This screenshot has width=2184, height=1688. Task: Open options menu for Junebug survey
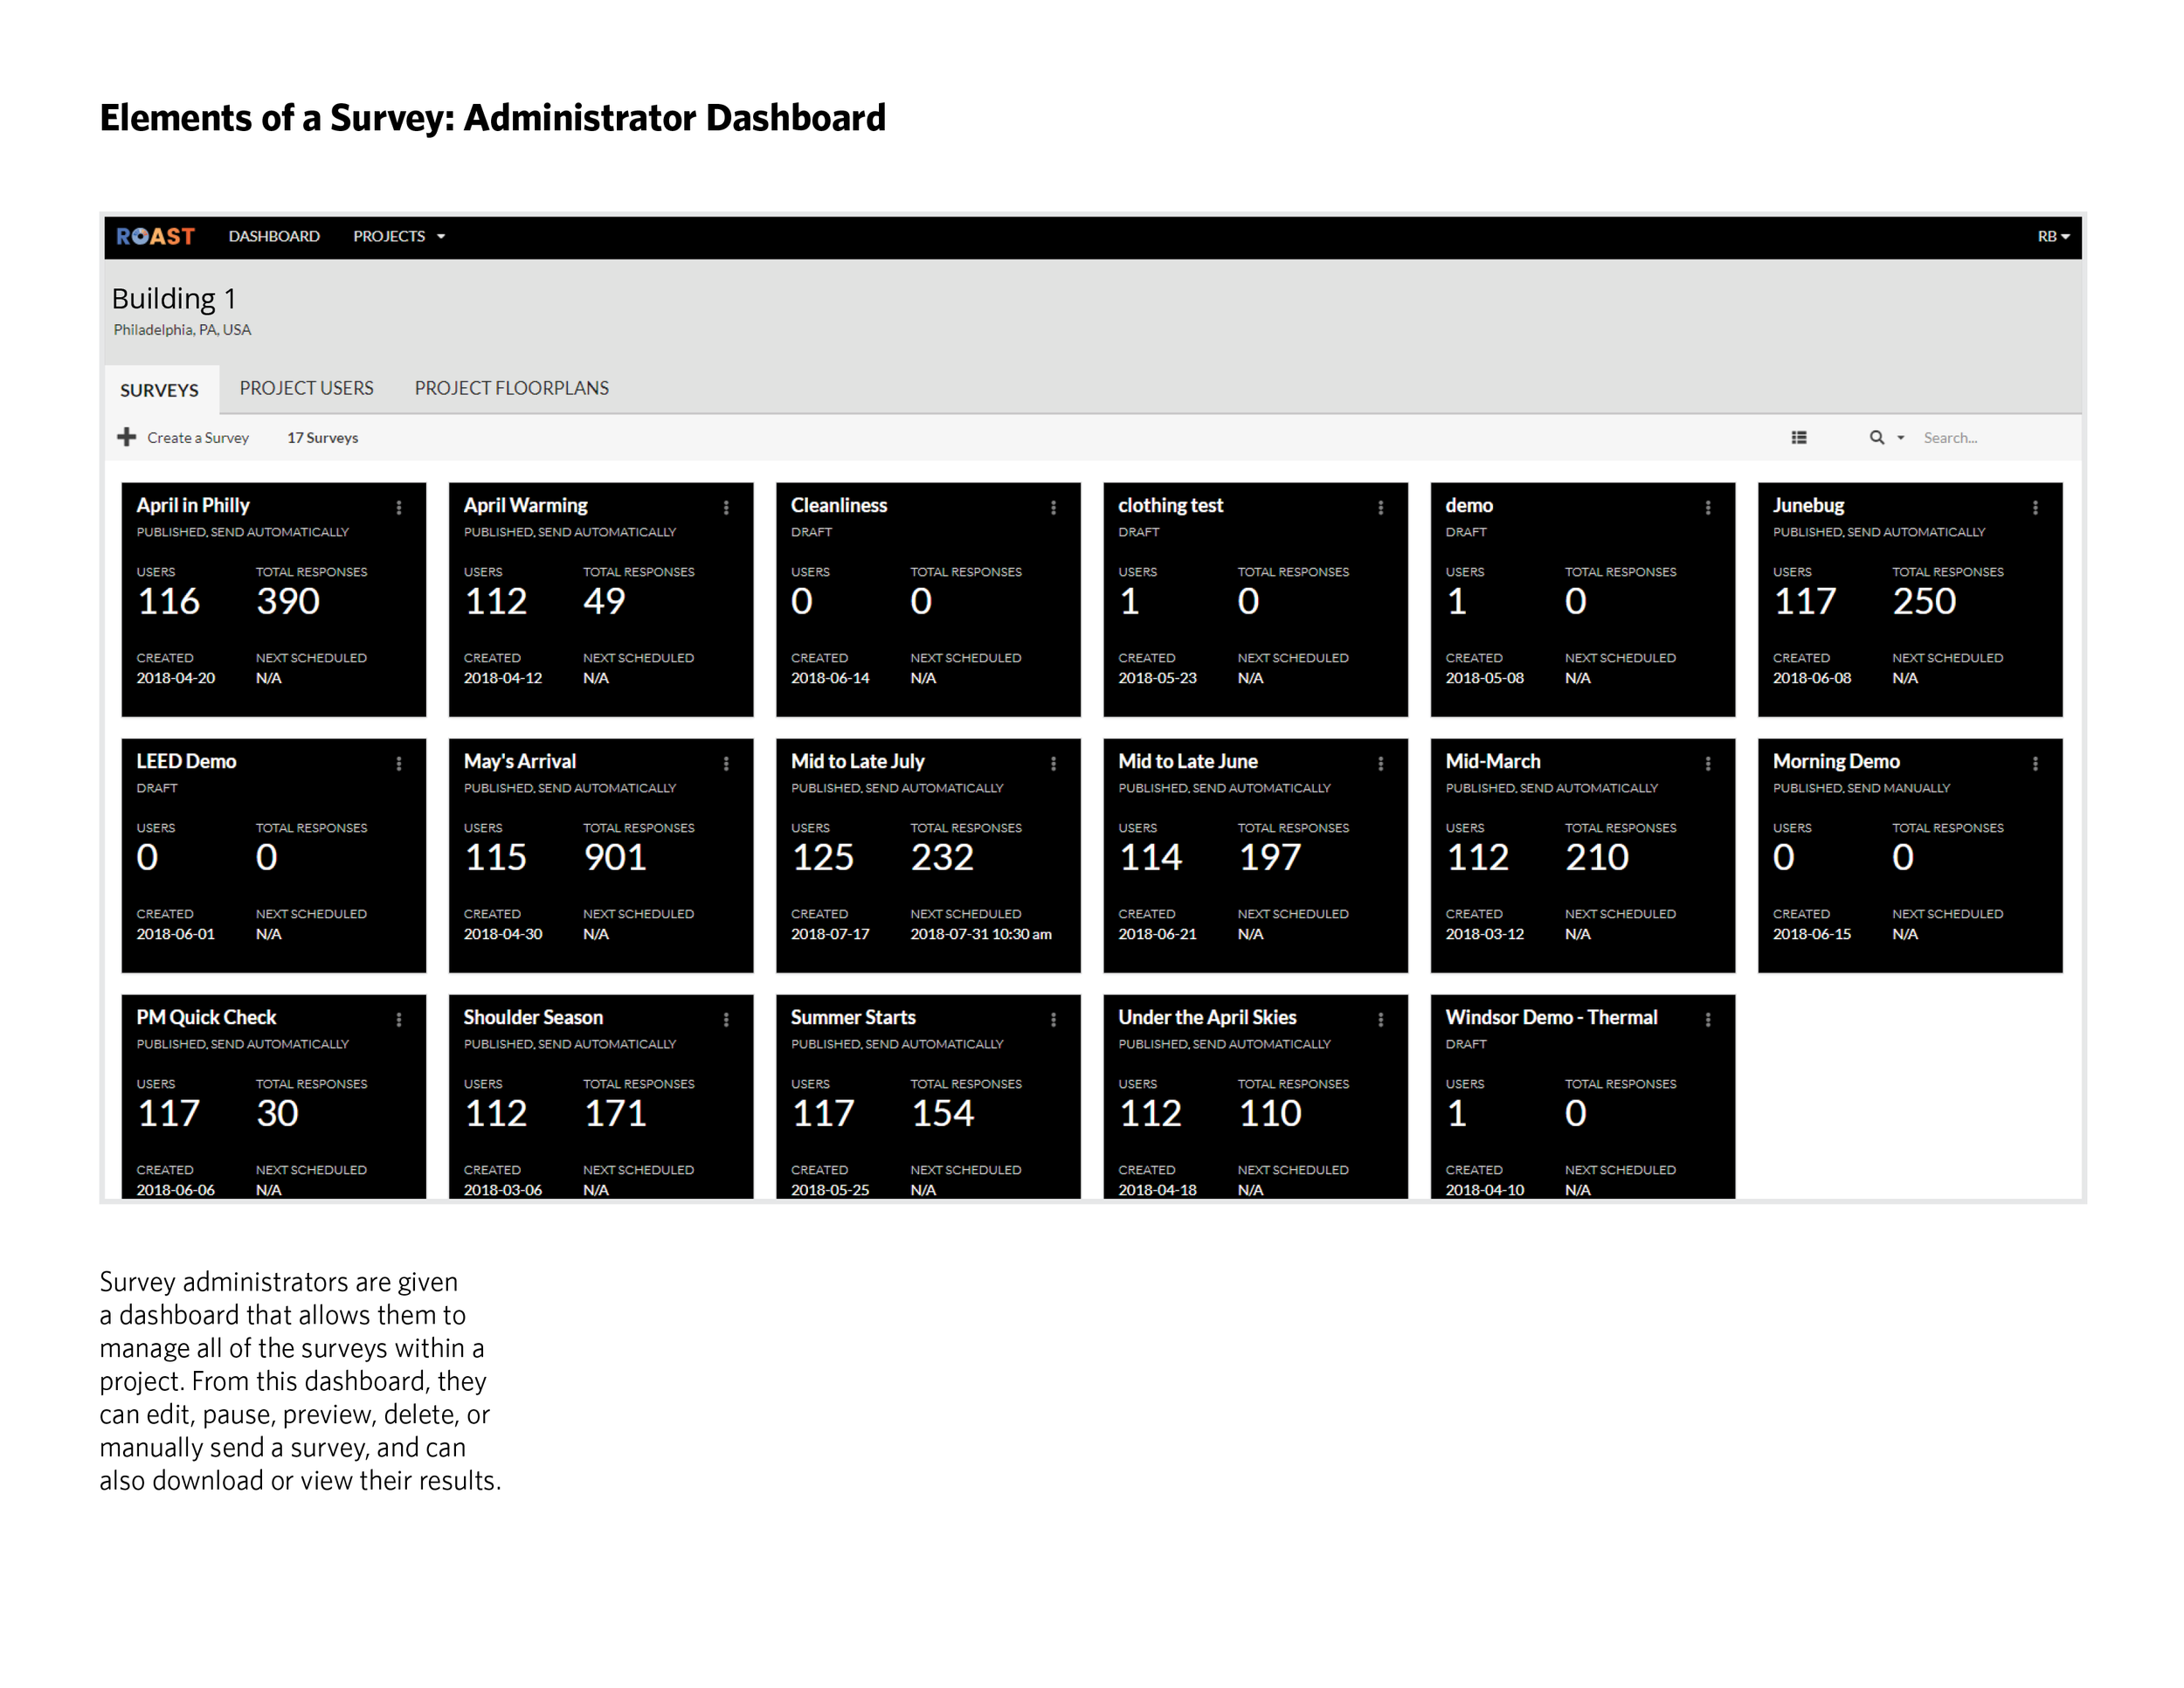pyautogui.click(x=2035, y=508)
